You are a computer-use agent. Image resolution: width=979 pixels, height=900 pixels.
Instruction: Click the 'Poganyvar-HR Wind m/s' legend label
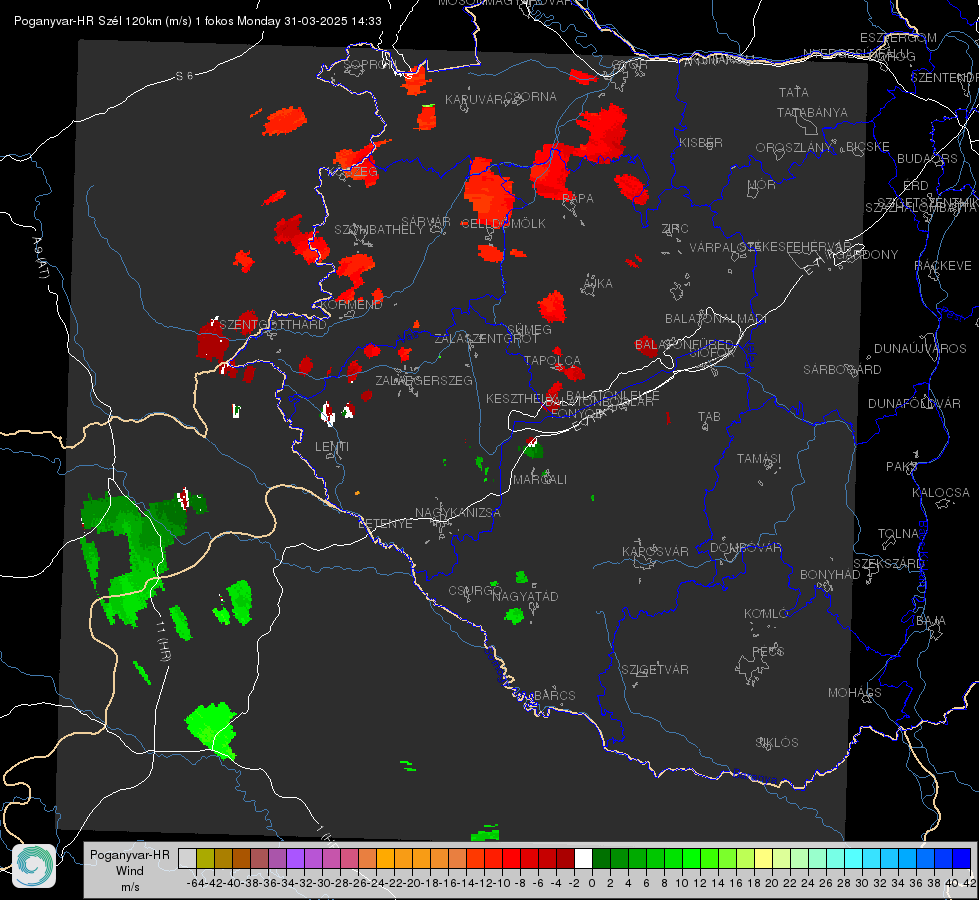(x=130, y=871)
